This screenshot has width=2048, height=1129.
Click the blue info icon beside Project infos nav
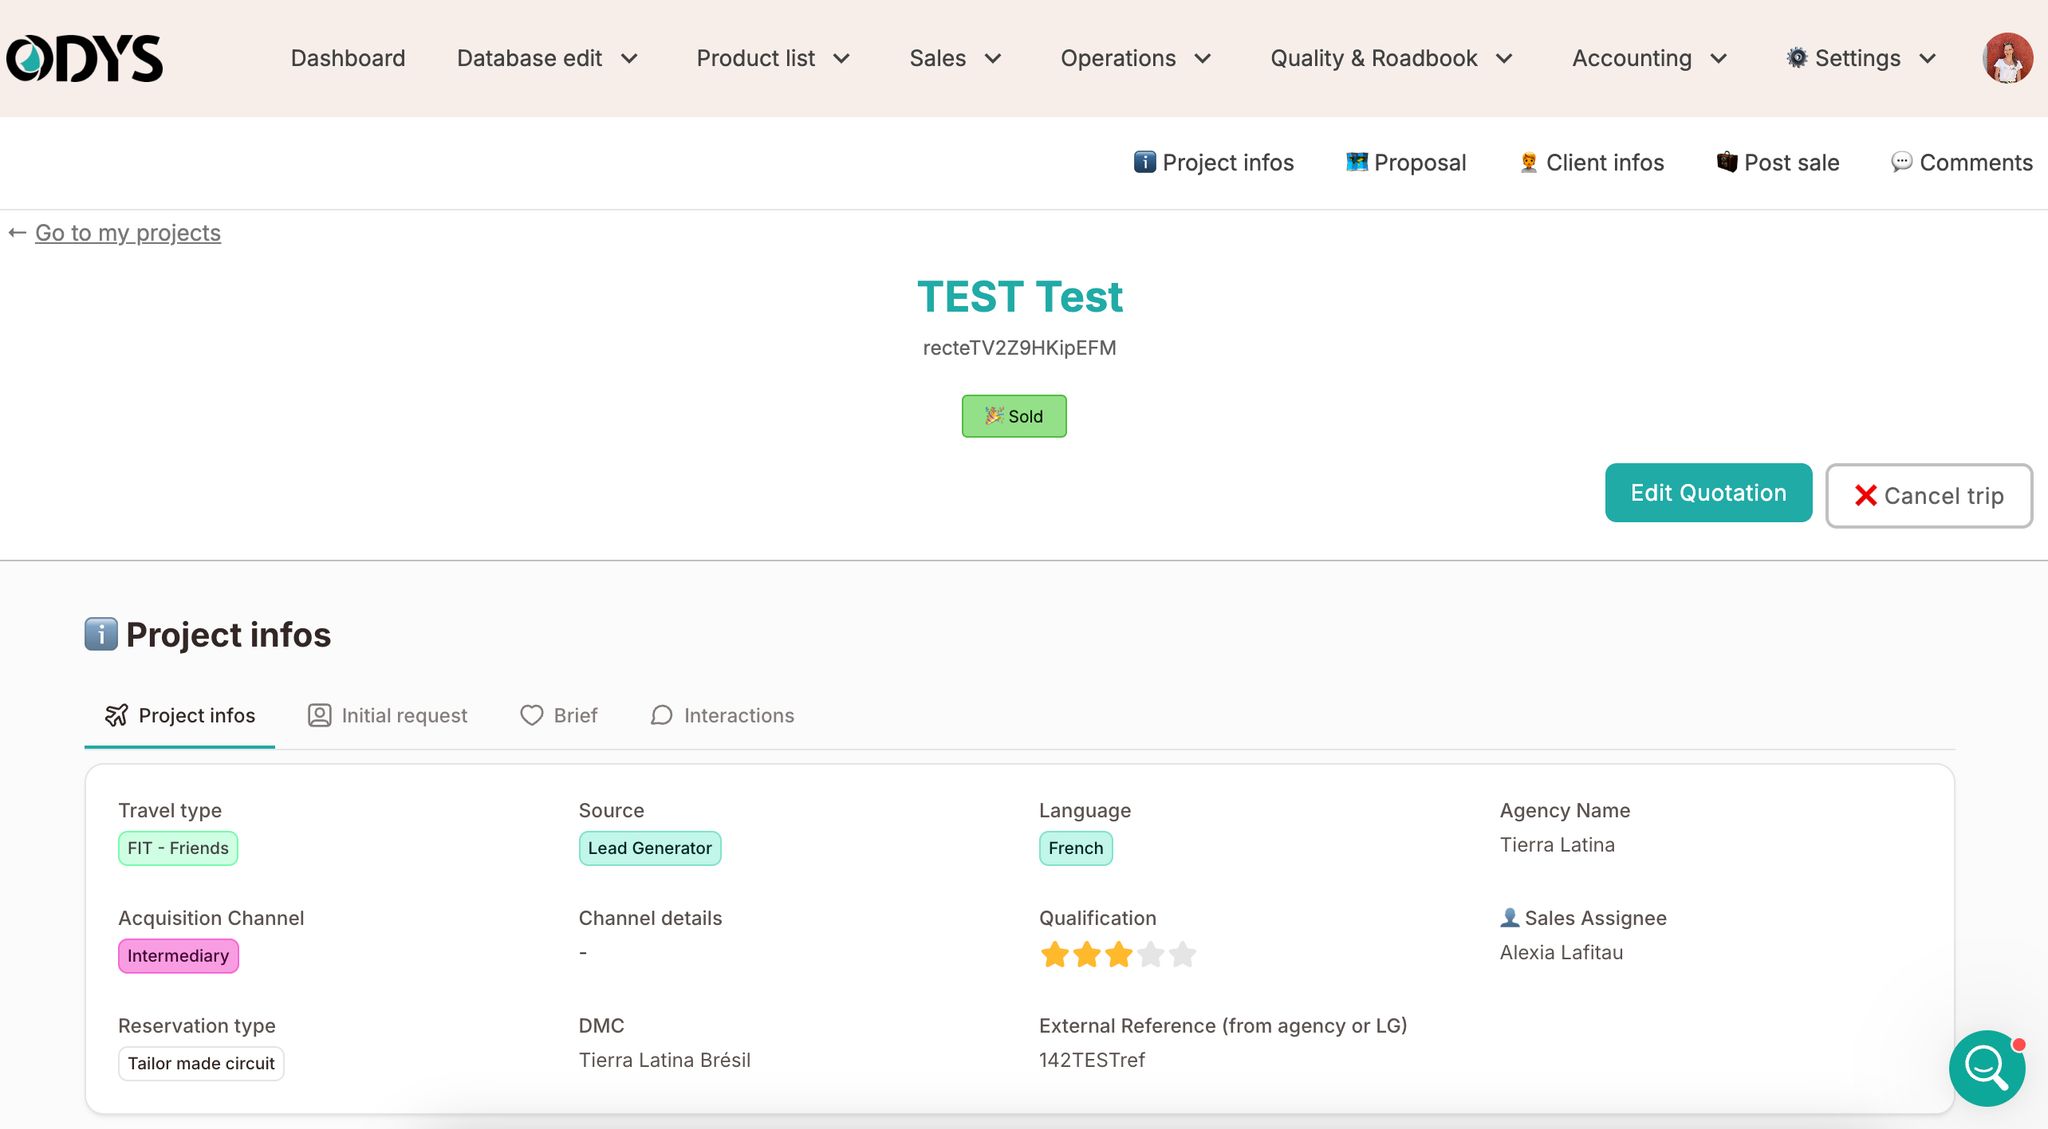tap(1144, 162)
